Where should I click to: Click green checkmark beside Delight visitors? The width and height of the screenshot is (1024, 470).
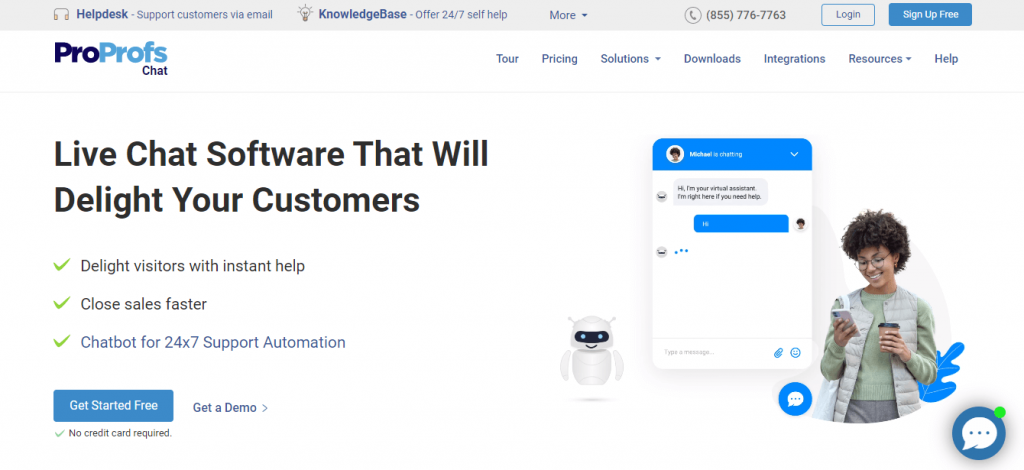click(62, 265)
